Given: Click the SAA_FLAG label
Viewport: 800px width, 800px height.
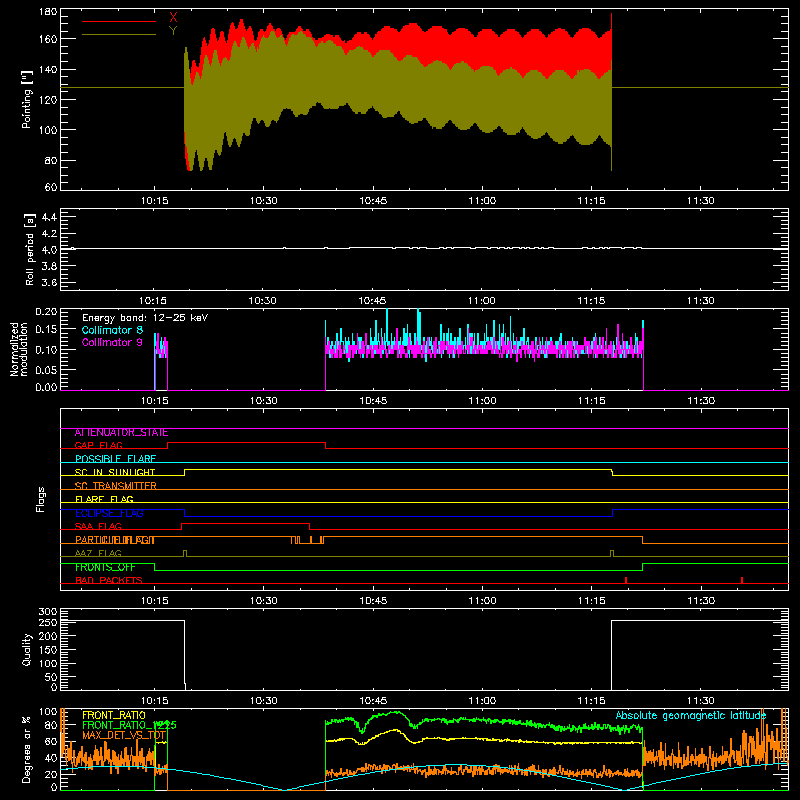Looking at the screenshot, I should point(98,526).
